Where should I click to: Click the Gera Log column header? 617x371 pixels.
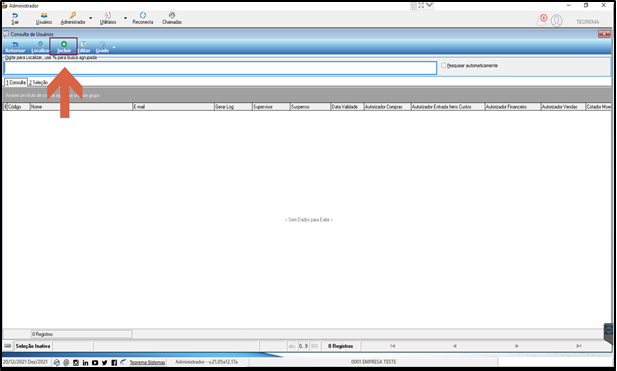click(233, 107)
